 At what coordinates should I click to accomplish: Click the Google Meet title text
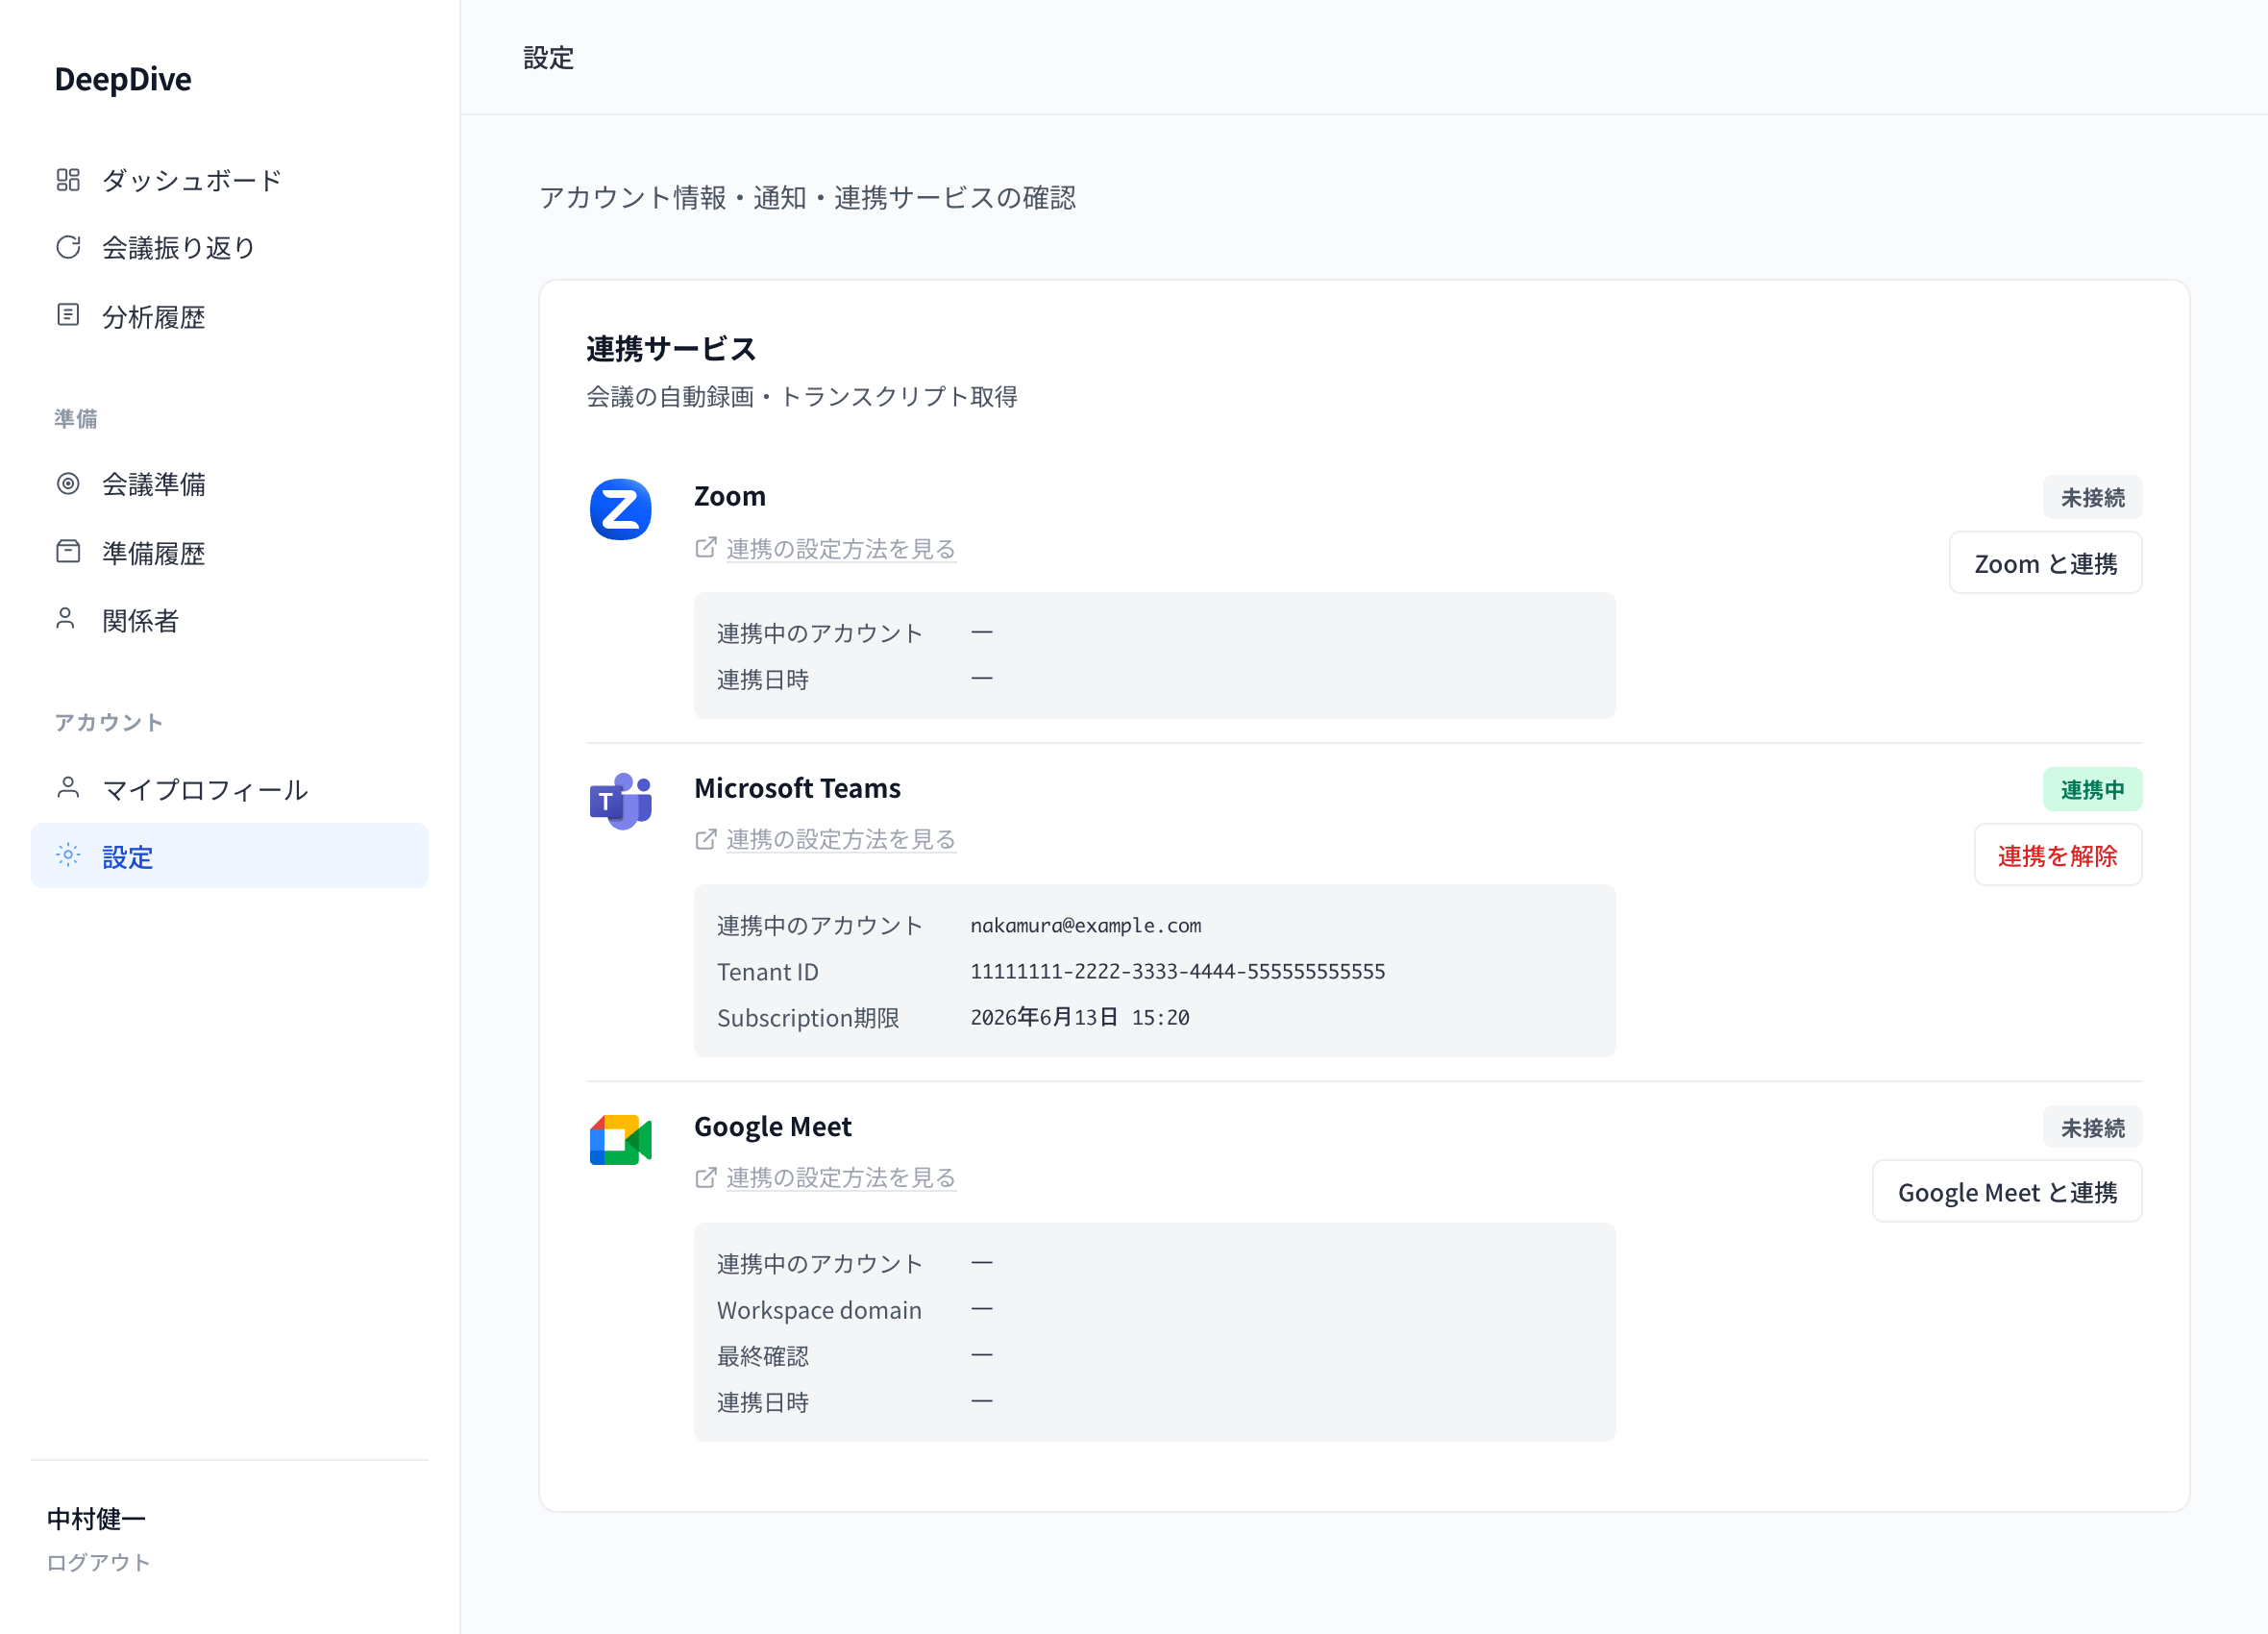pos(773,1126)
